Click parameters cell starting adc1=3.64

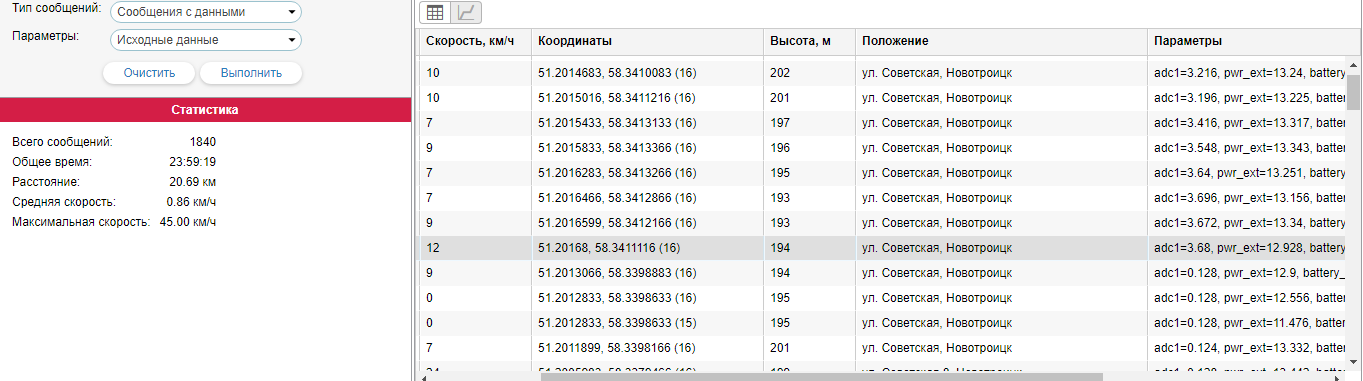(1247, 172)
